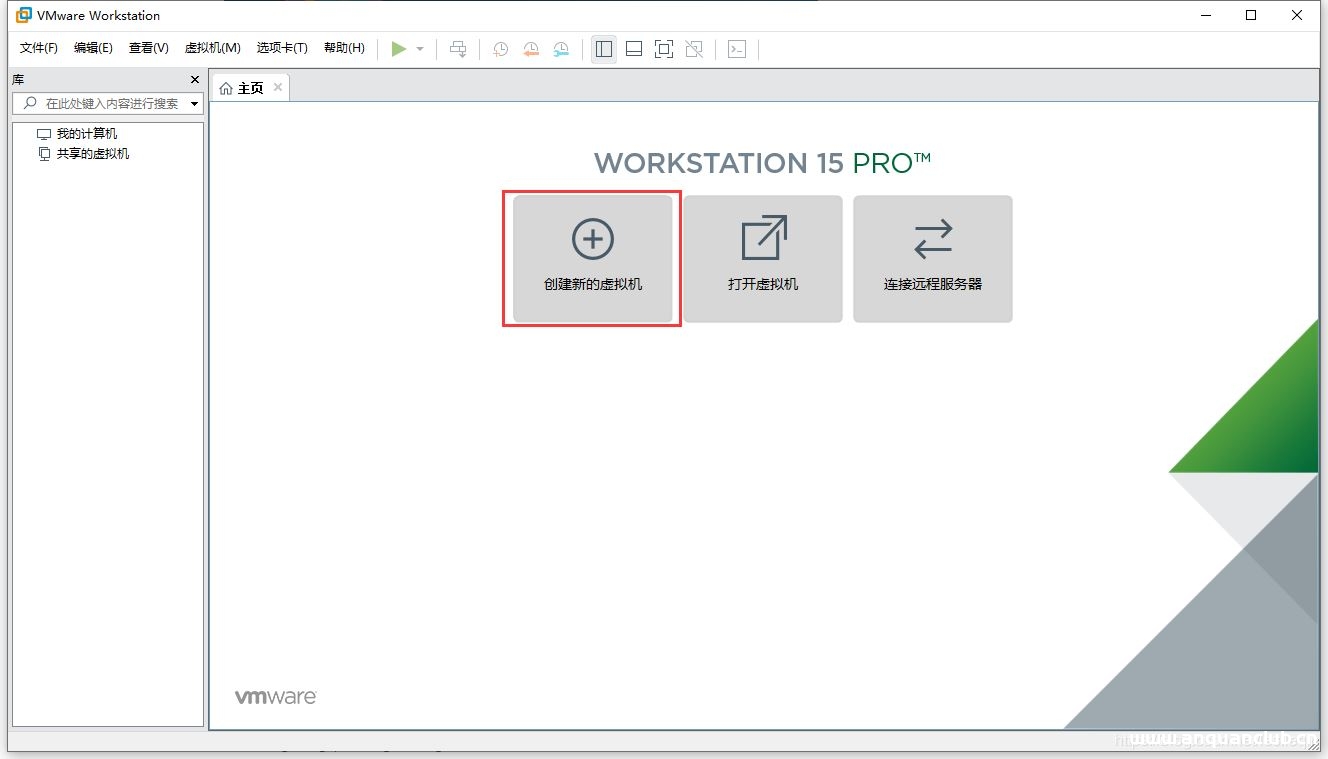The image size is (1328, 759).
Task: Click 打开虚拟机 to open a VM
Action: [763, 258]
